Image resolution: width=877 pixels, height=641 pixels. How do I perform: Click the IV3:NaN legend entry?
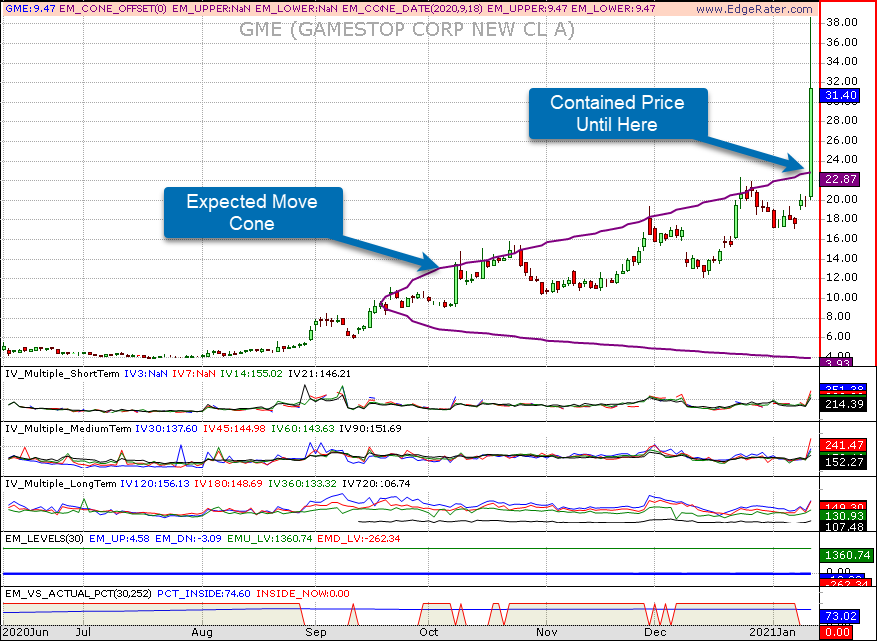pos(145,374)
